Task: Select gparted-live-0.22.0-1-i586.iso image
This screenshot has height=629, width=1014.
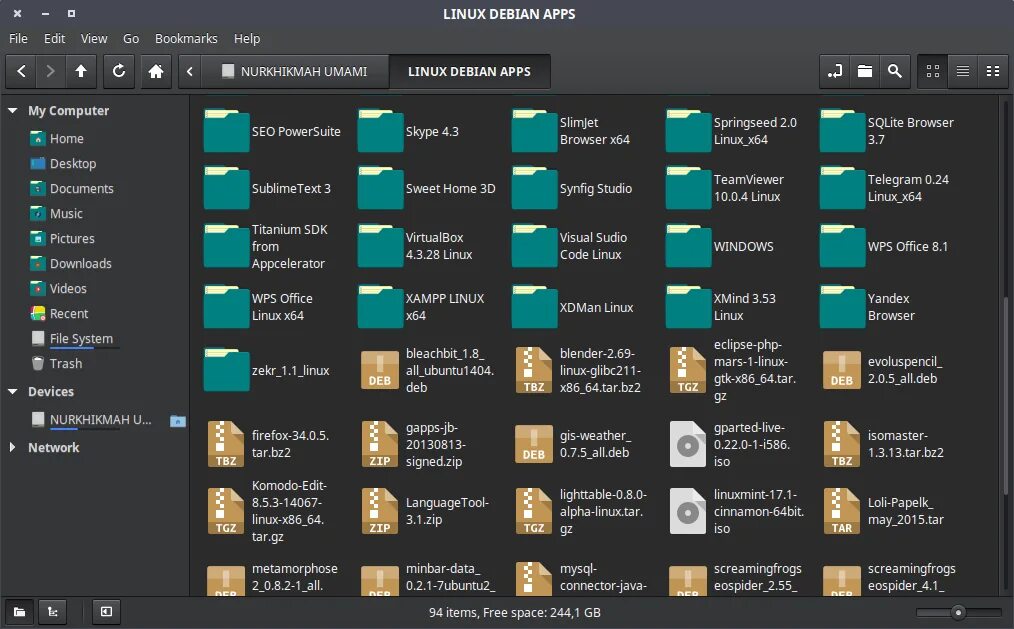Action: (x=730, y=444)
